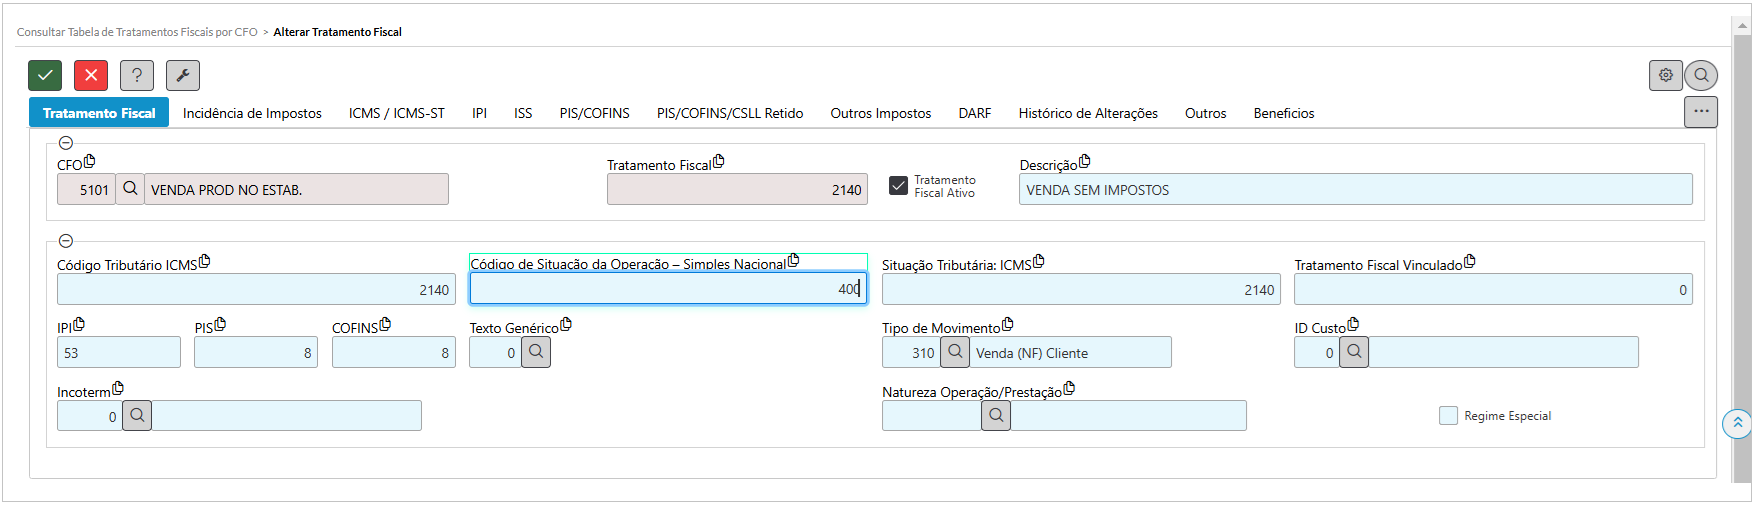
Task: Open the more tabs ellipsis button
Action: (x=1700, y=112)
